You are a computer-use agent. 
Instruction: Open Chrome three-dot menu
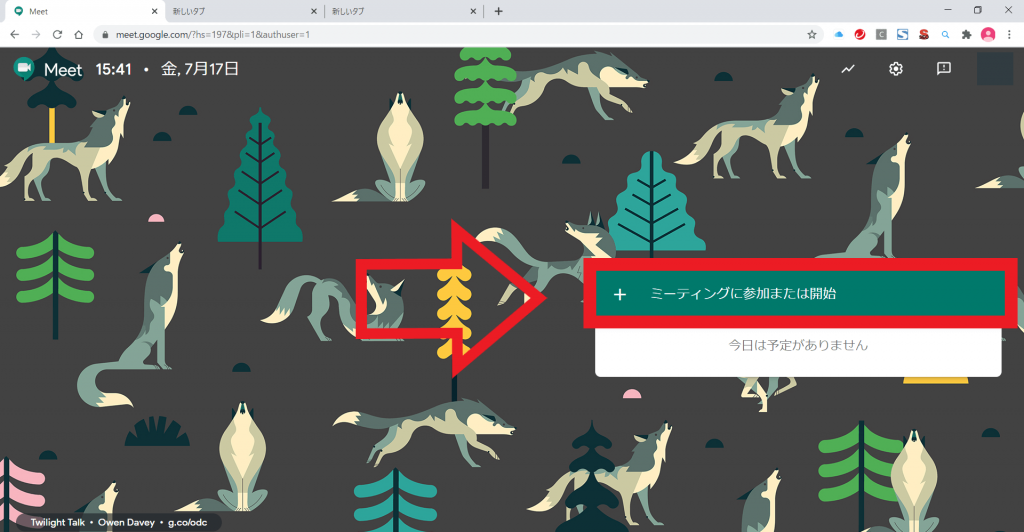coord(1009,35)
